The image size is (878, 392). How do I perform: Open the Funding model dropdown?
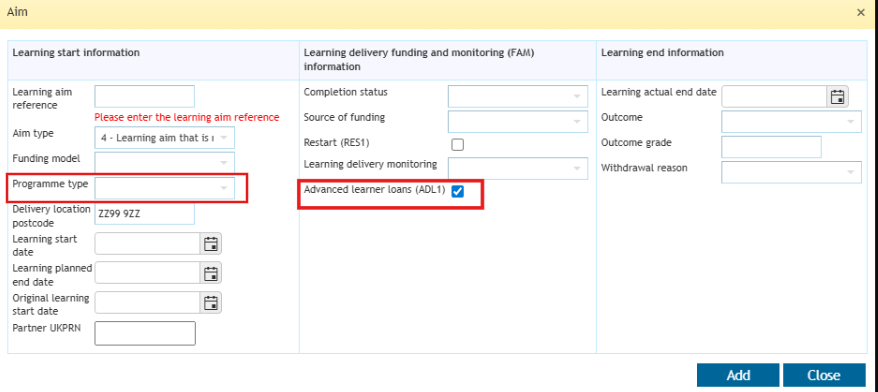pos(165,162)
